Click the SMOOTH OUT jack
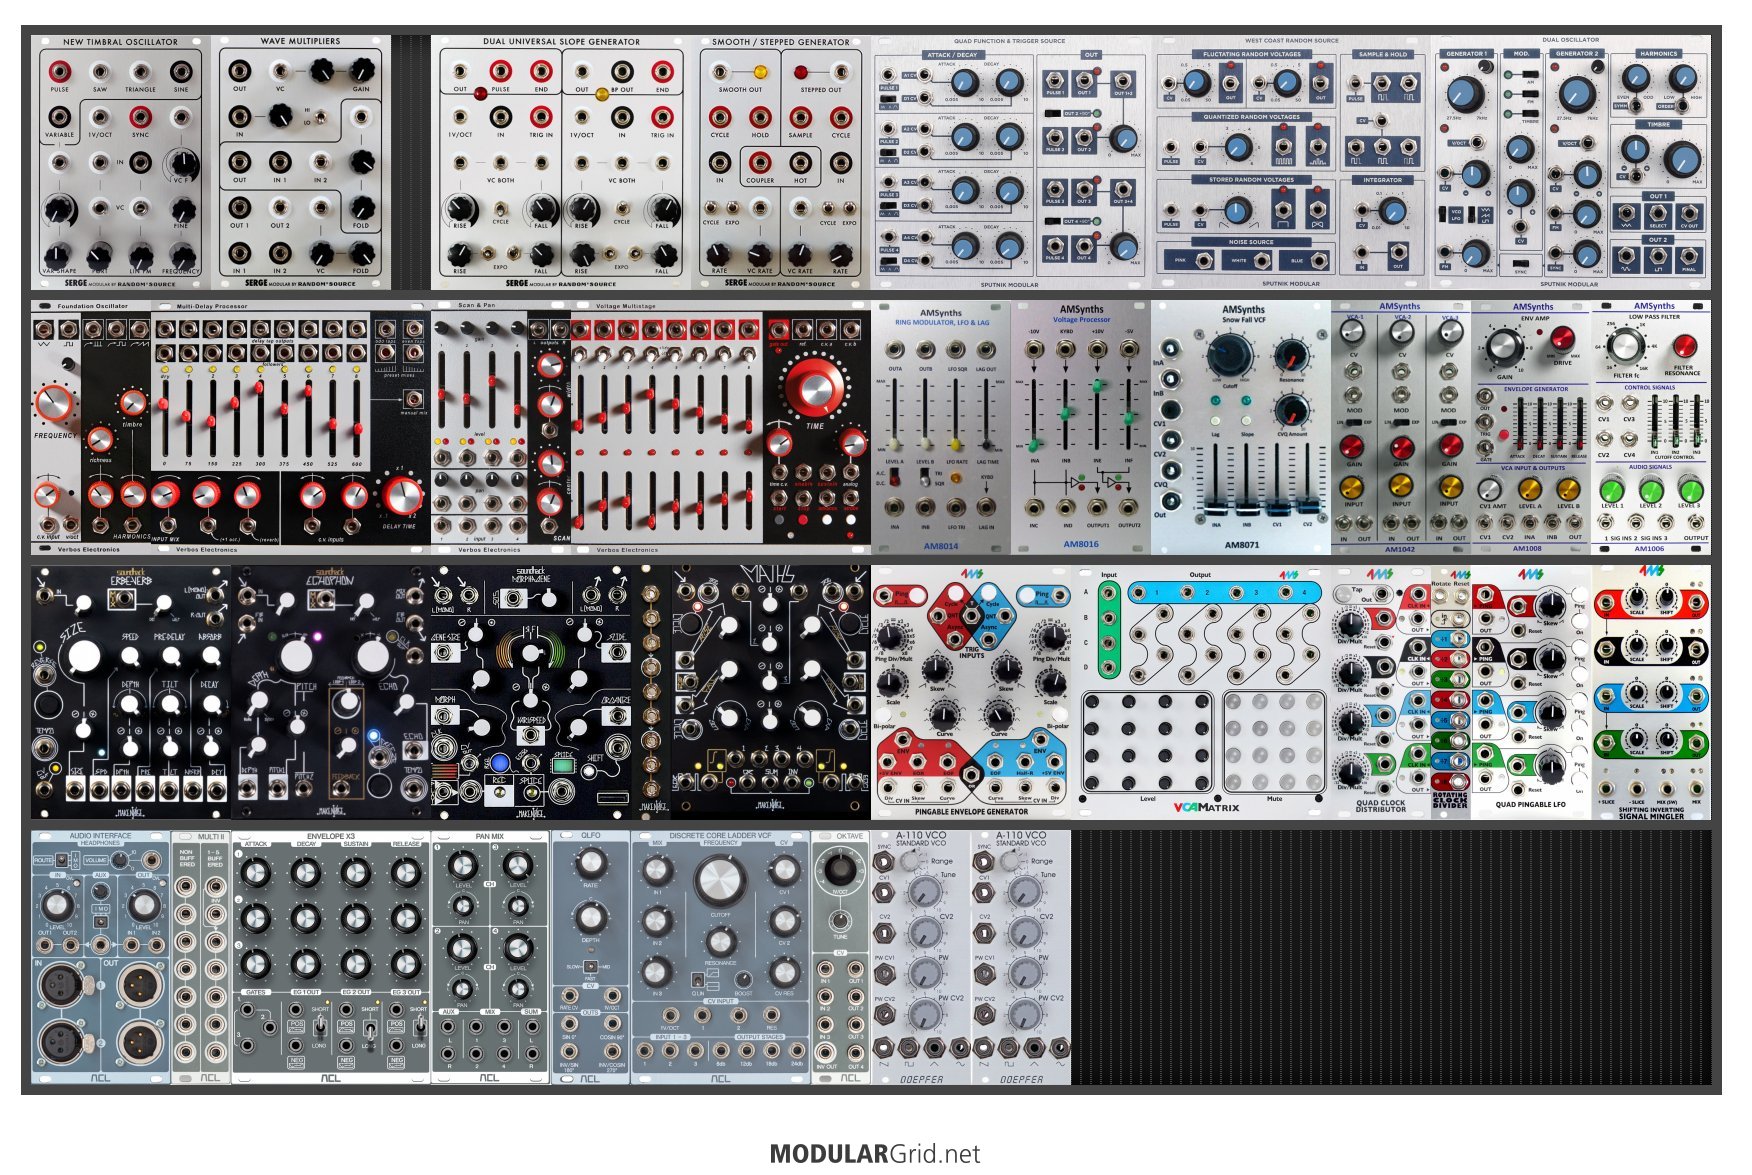Screen dimensions: 1752x1175 tap(720, 72)
